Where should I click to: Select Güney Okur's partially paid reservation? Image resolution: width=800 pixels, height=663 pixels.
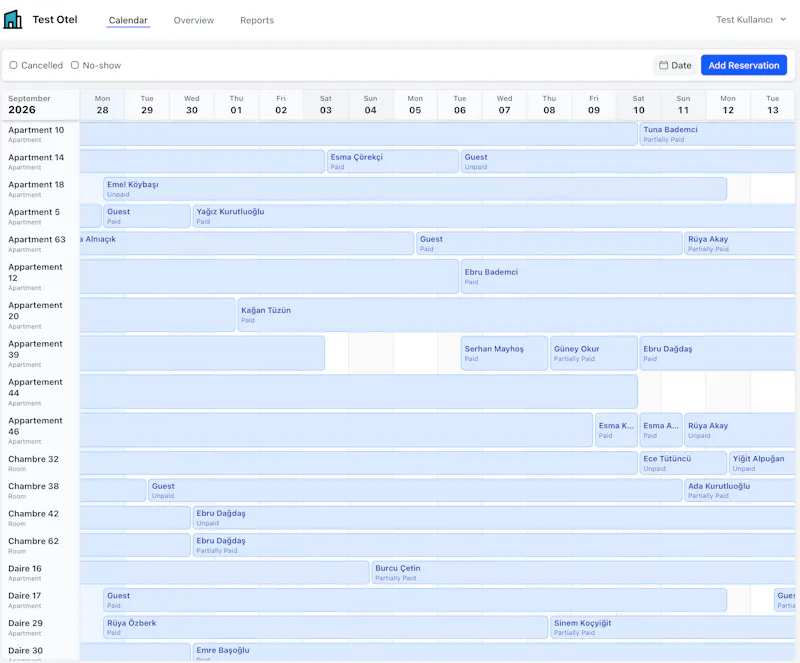[594, 353]
